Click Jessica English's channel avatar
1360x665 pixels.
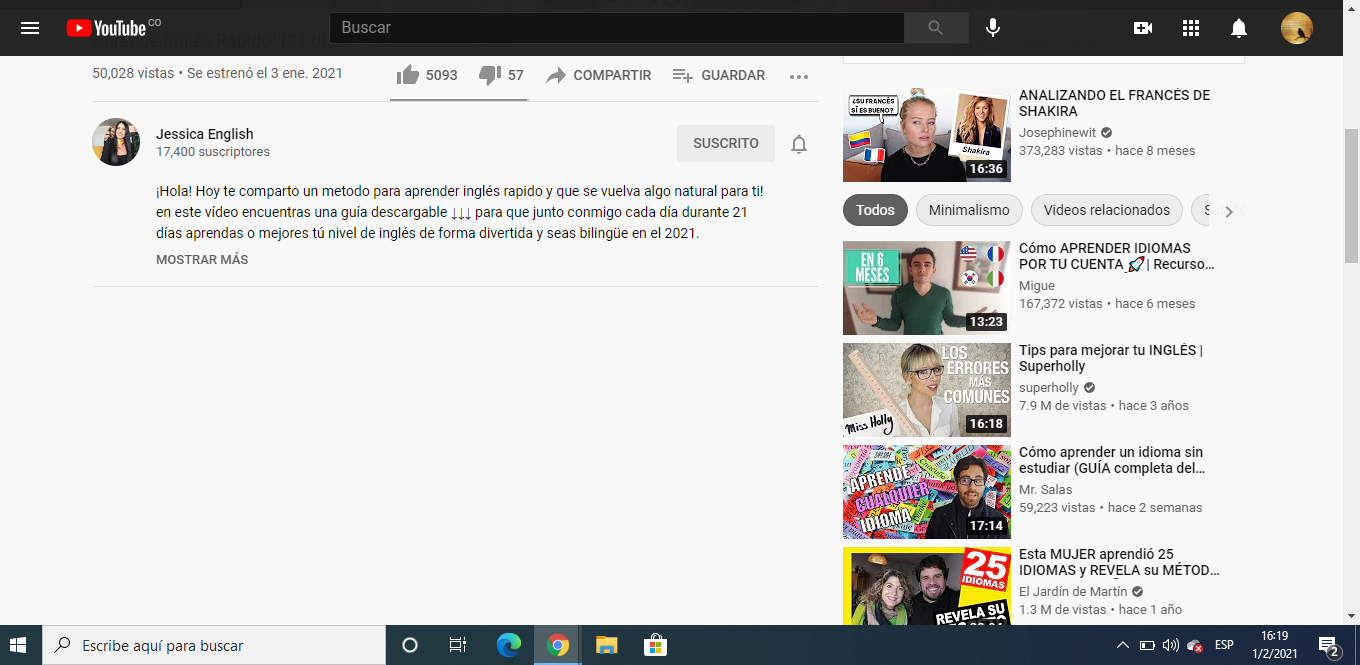pos(115,142)
